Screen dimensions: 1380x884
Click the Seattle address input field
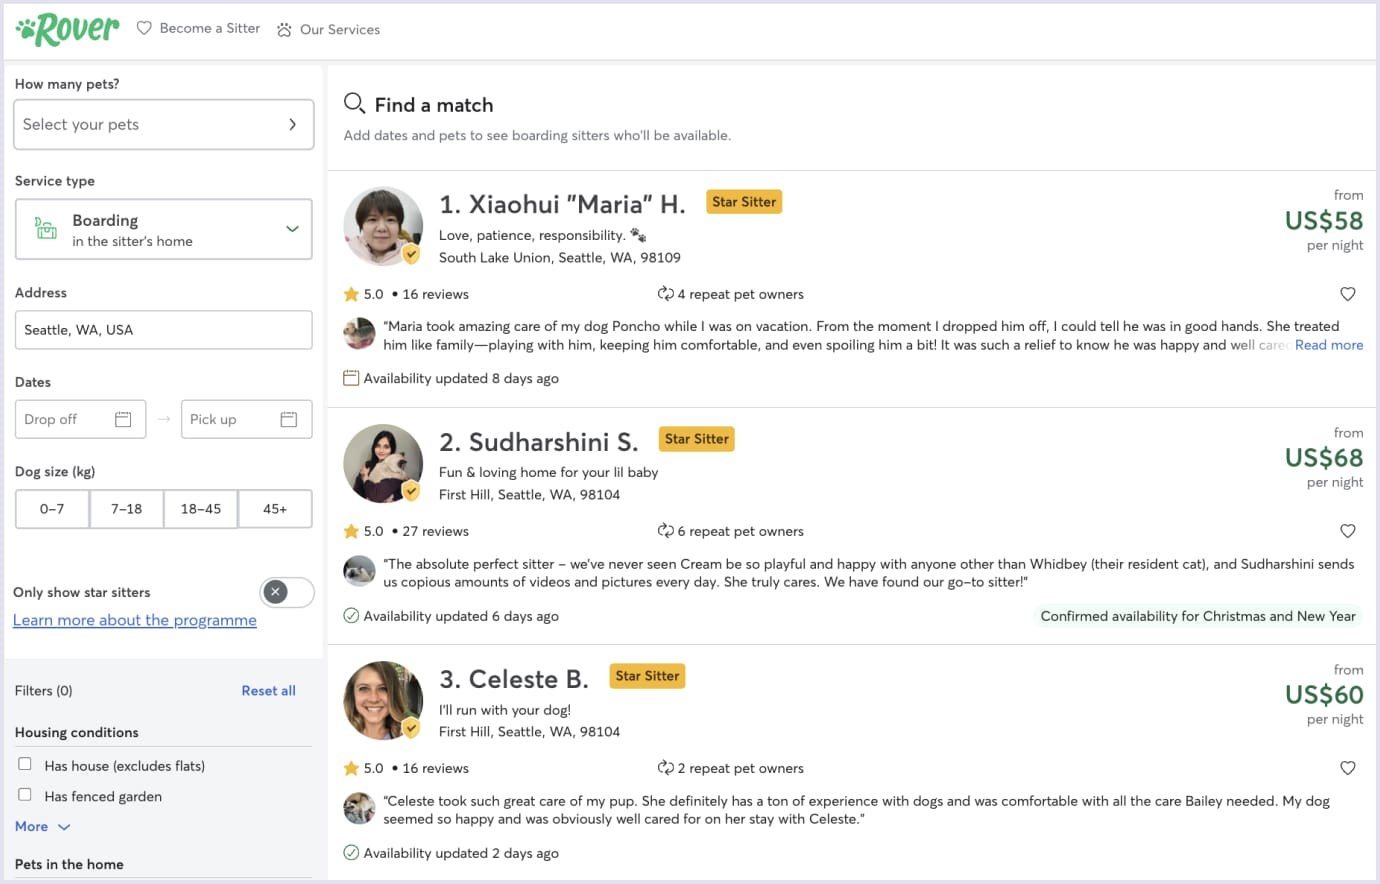(163, 330)
